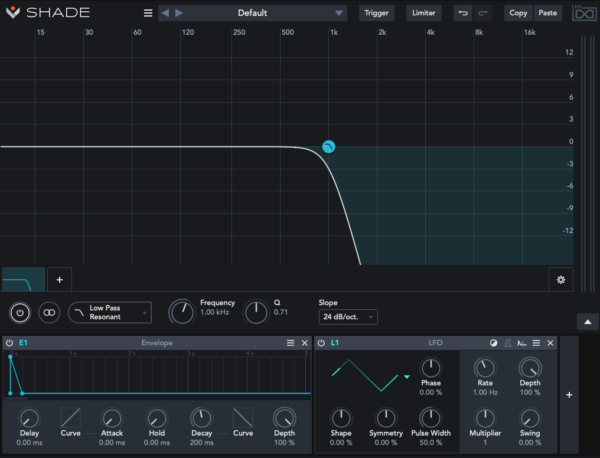Click the 200 ms decay value
Viewport: 600px width, 458px height.
pyautogui.click(x=202, y=443)
